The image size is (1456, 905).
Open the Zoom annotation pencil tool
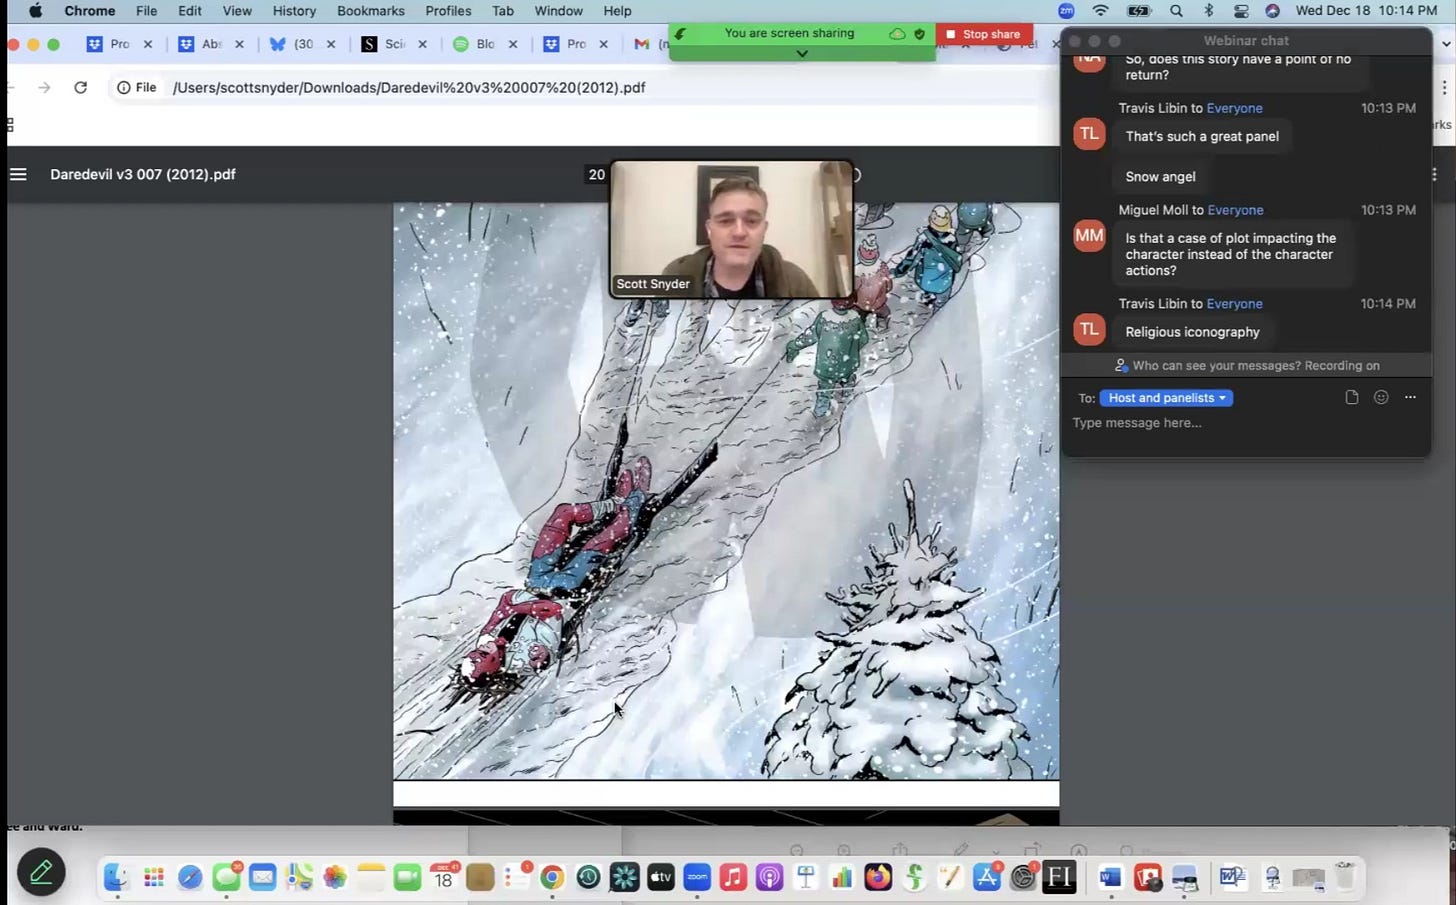[x=41, y=873]
